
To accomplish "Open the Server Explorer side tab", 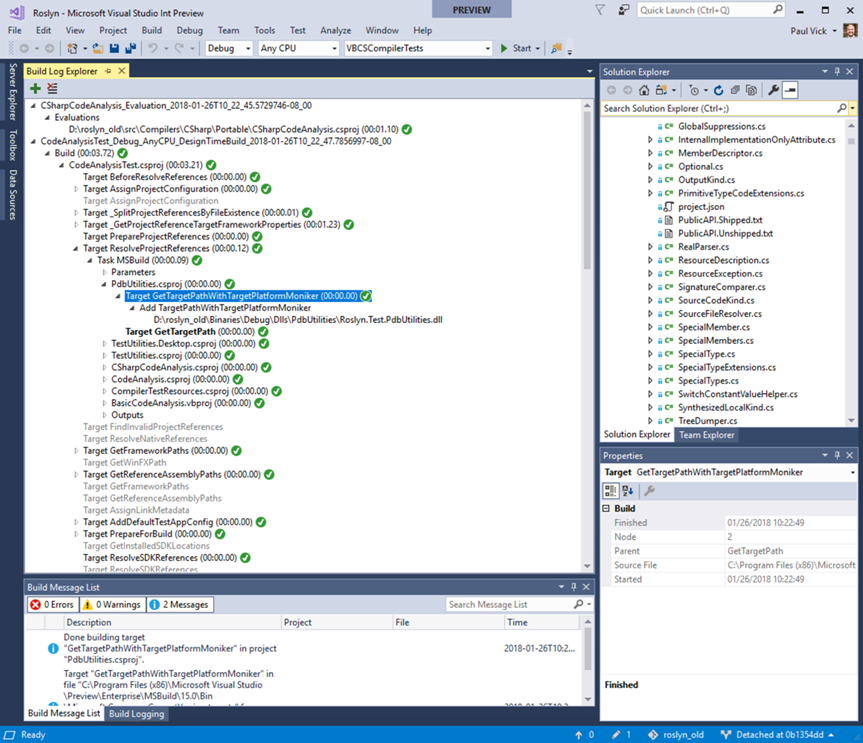I will click(x=13, y=91).
